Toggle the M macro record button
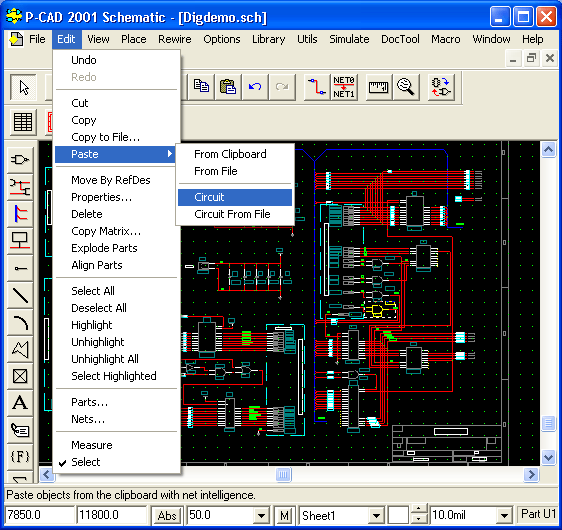This screenshot has width=562, height=530. click(284, 516)
